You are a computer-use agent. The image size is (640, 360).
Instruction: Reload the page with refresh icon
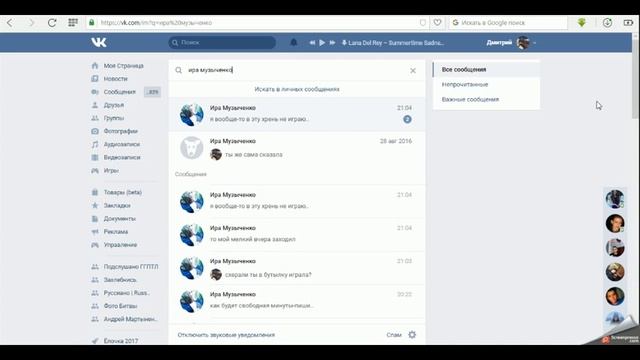click(x=52, y=23)
